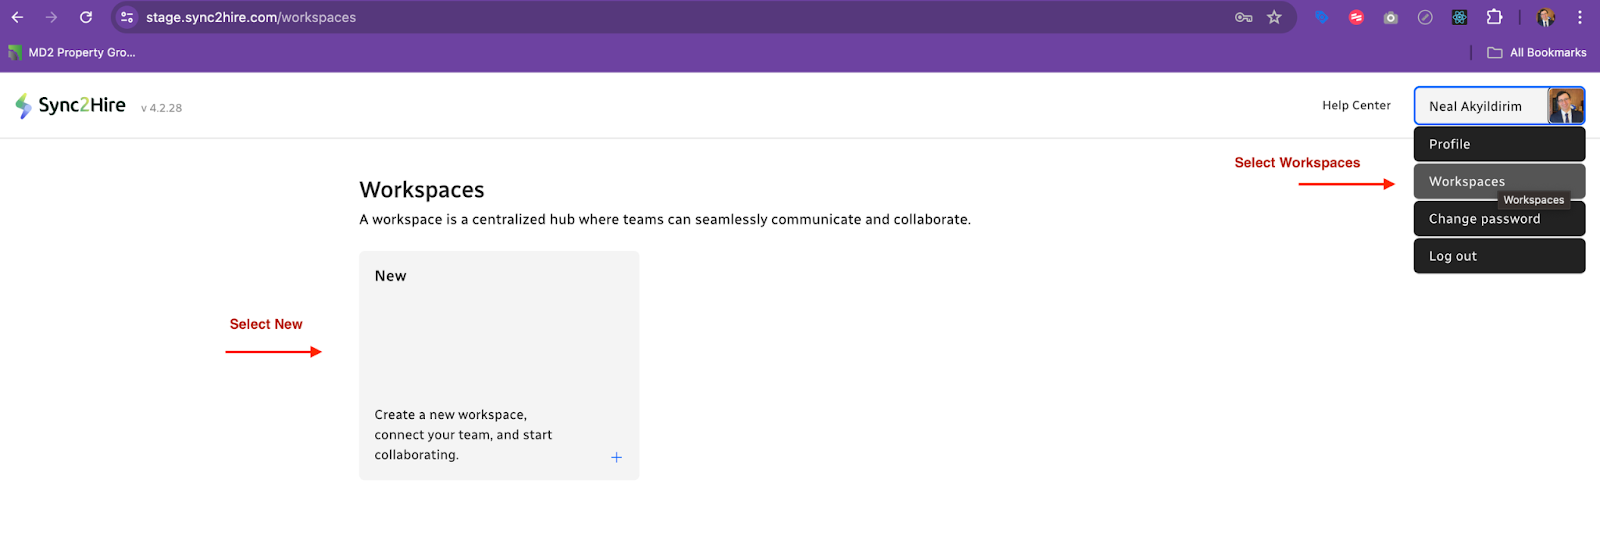
Task: Select Workspaces from user menu
Action: click(1499, 181)
